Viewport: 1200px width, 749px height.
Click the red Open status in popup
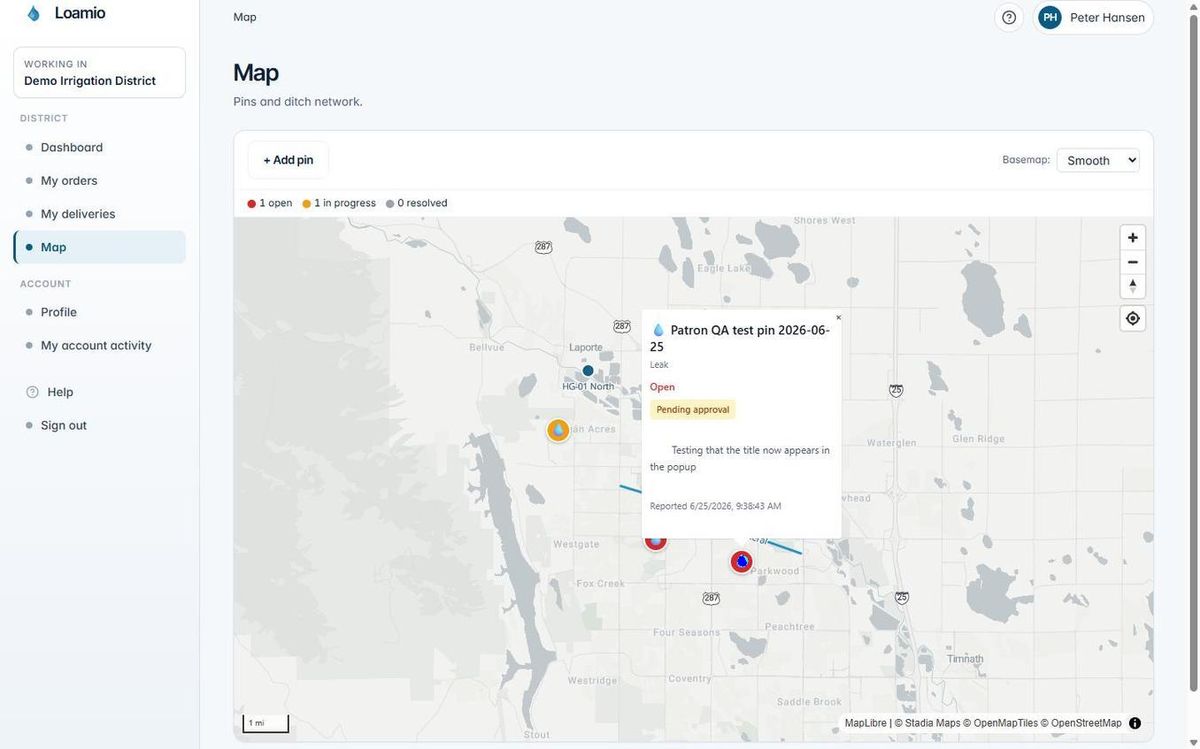(662, 387)
